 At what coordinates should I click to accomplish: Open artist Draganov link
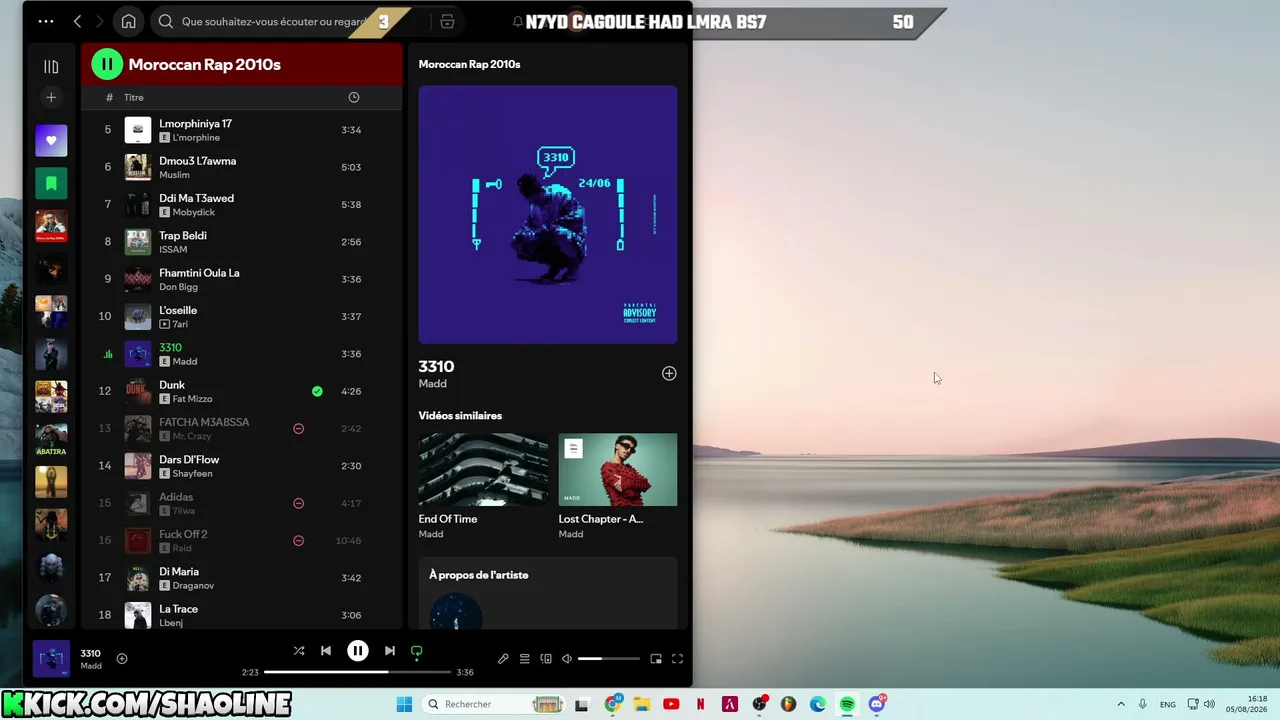(193, 586)
